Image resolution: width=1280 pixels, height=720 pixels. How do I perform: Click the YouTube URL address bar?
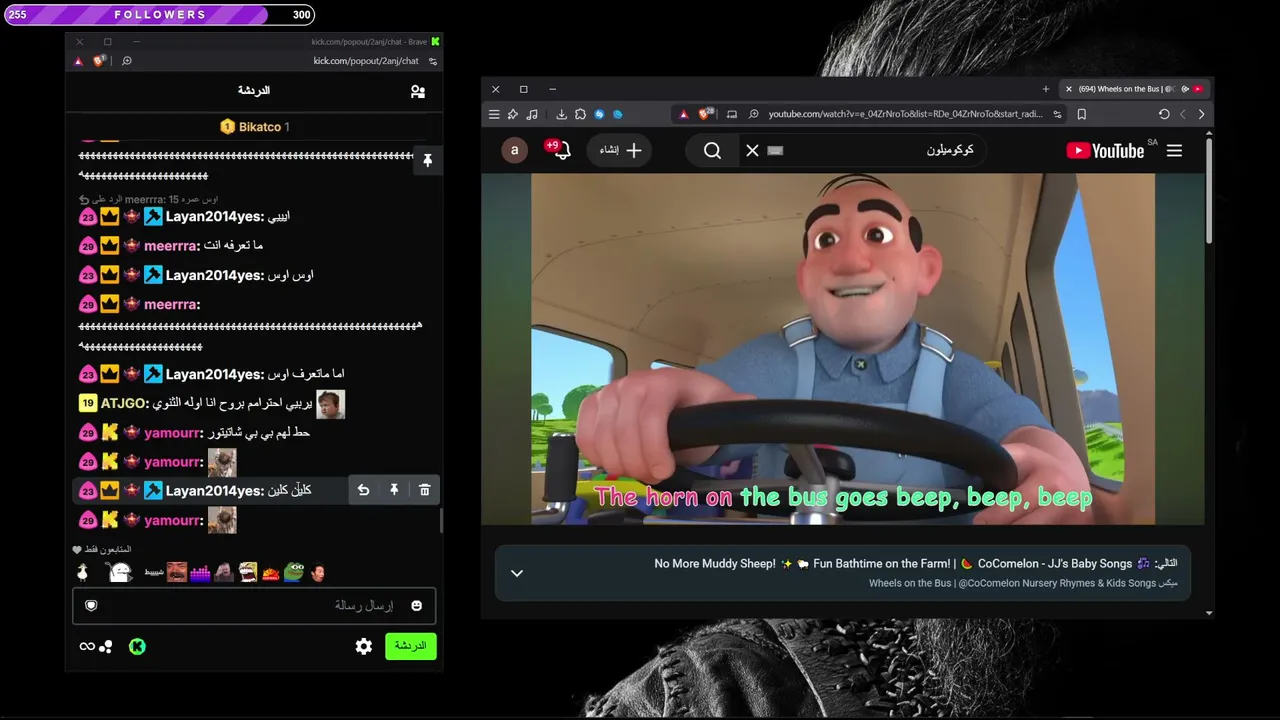coord(904,114)
